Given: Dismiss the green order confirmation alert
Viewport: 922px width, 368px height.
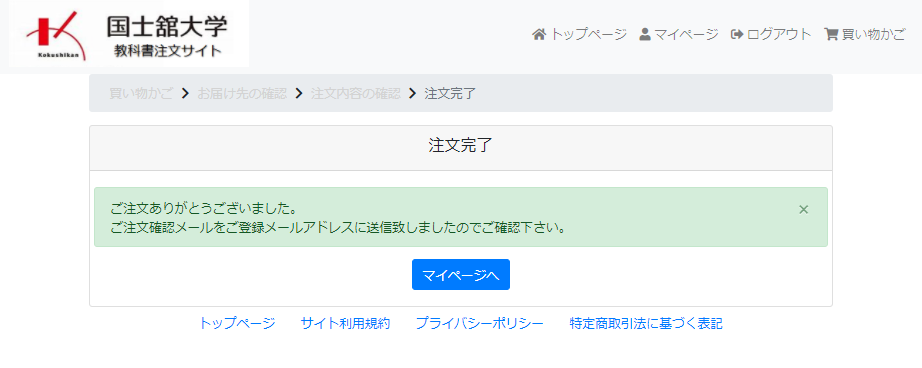Looking at the screenshot, I should click(804, 209).
